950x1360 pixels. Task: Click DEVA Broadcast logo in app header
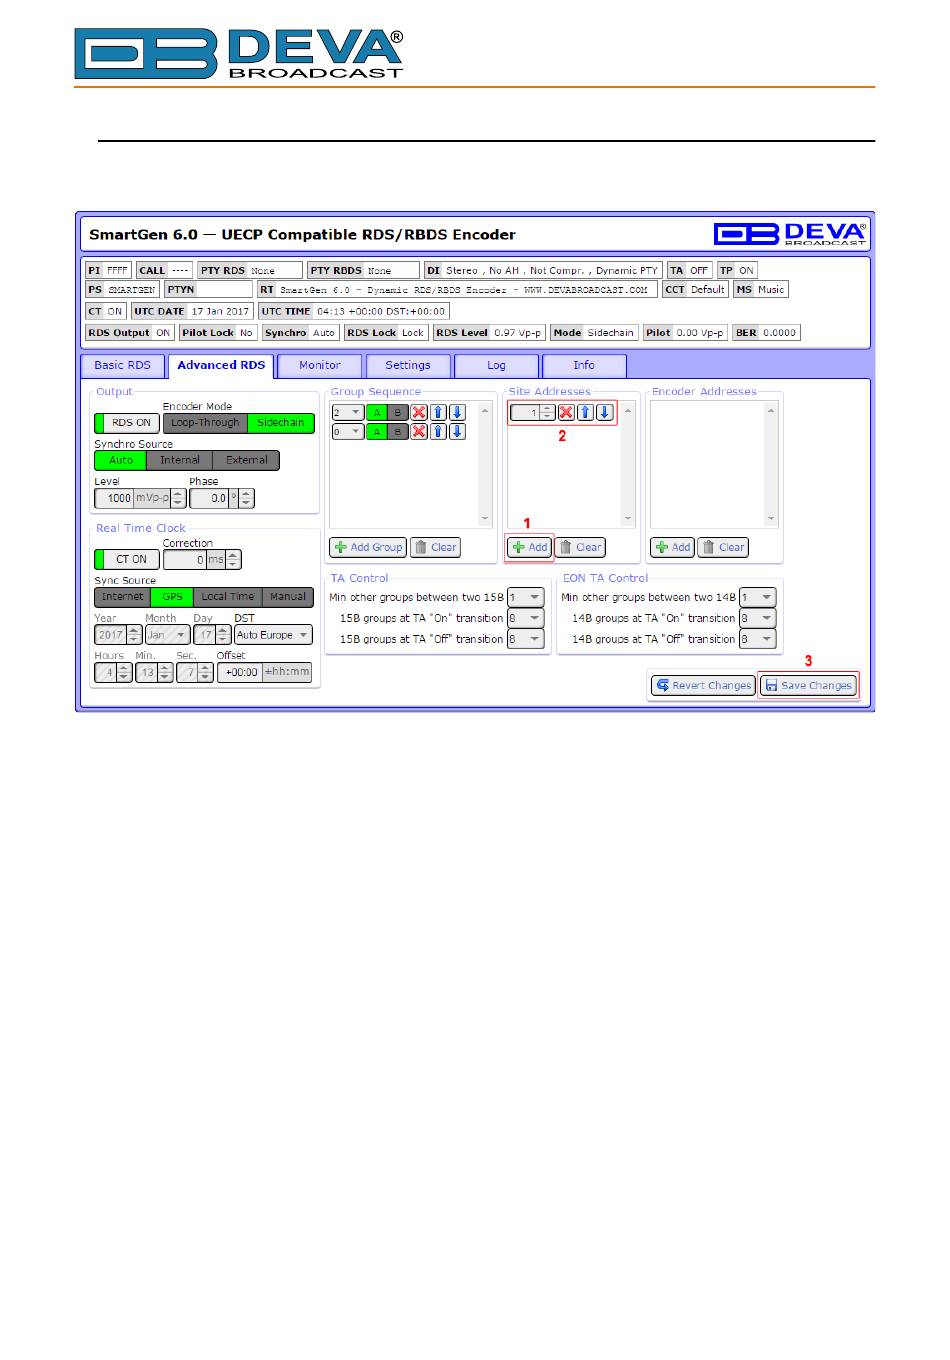790,234
